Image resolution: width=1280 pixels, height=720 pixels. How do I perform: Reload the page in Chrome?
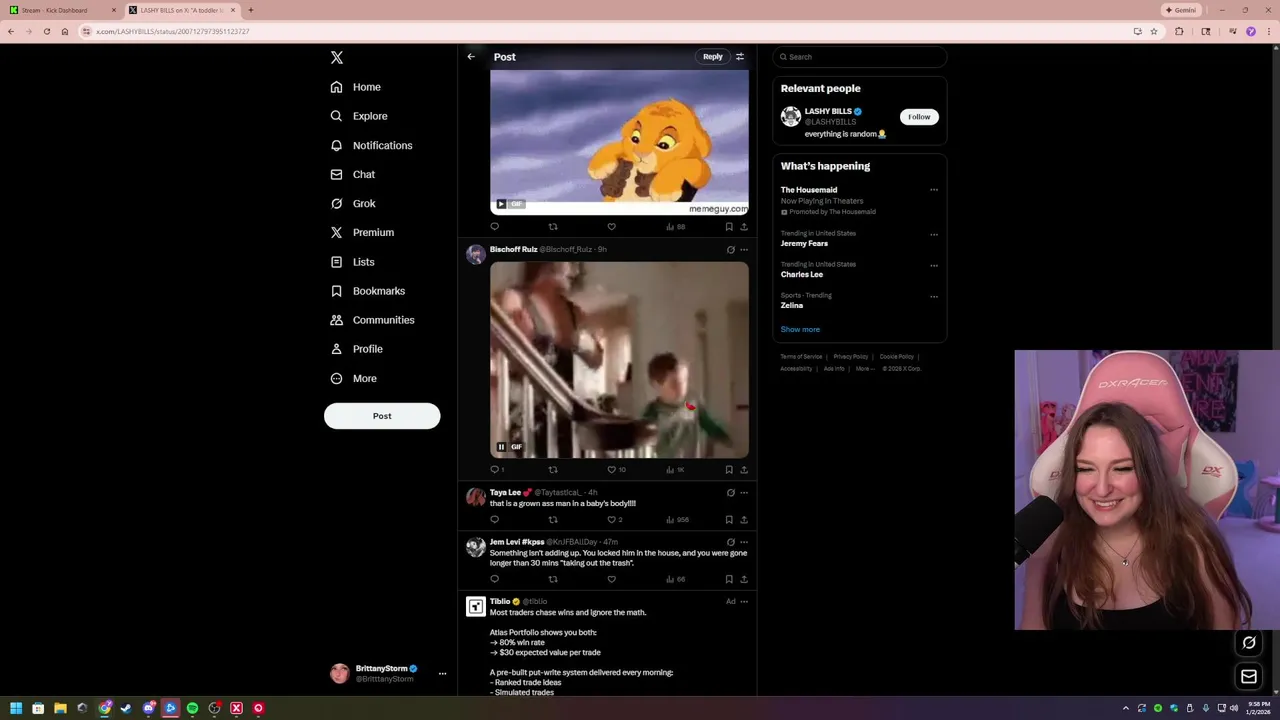click(46, 31)
